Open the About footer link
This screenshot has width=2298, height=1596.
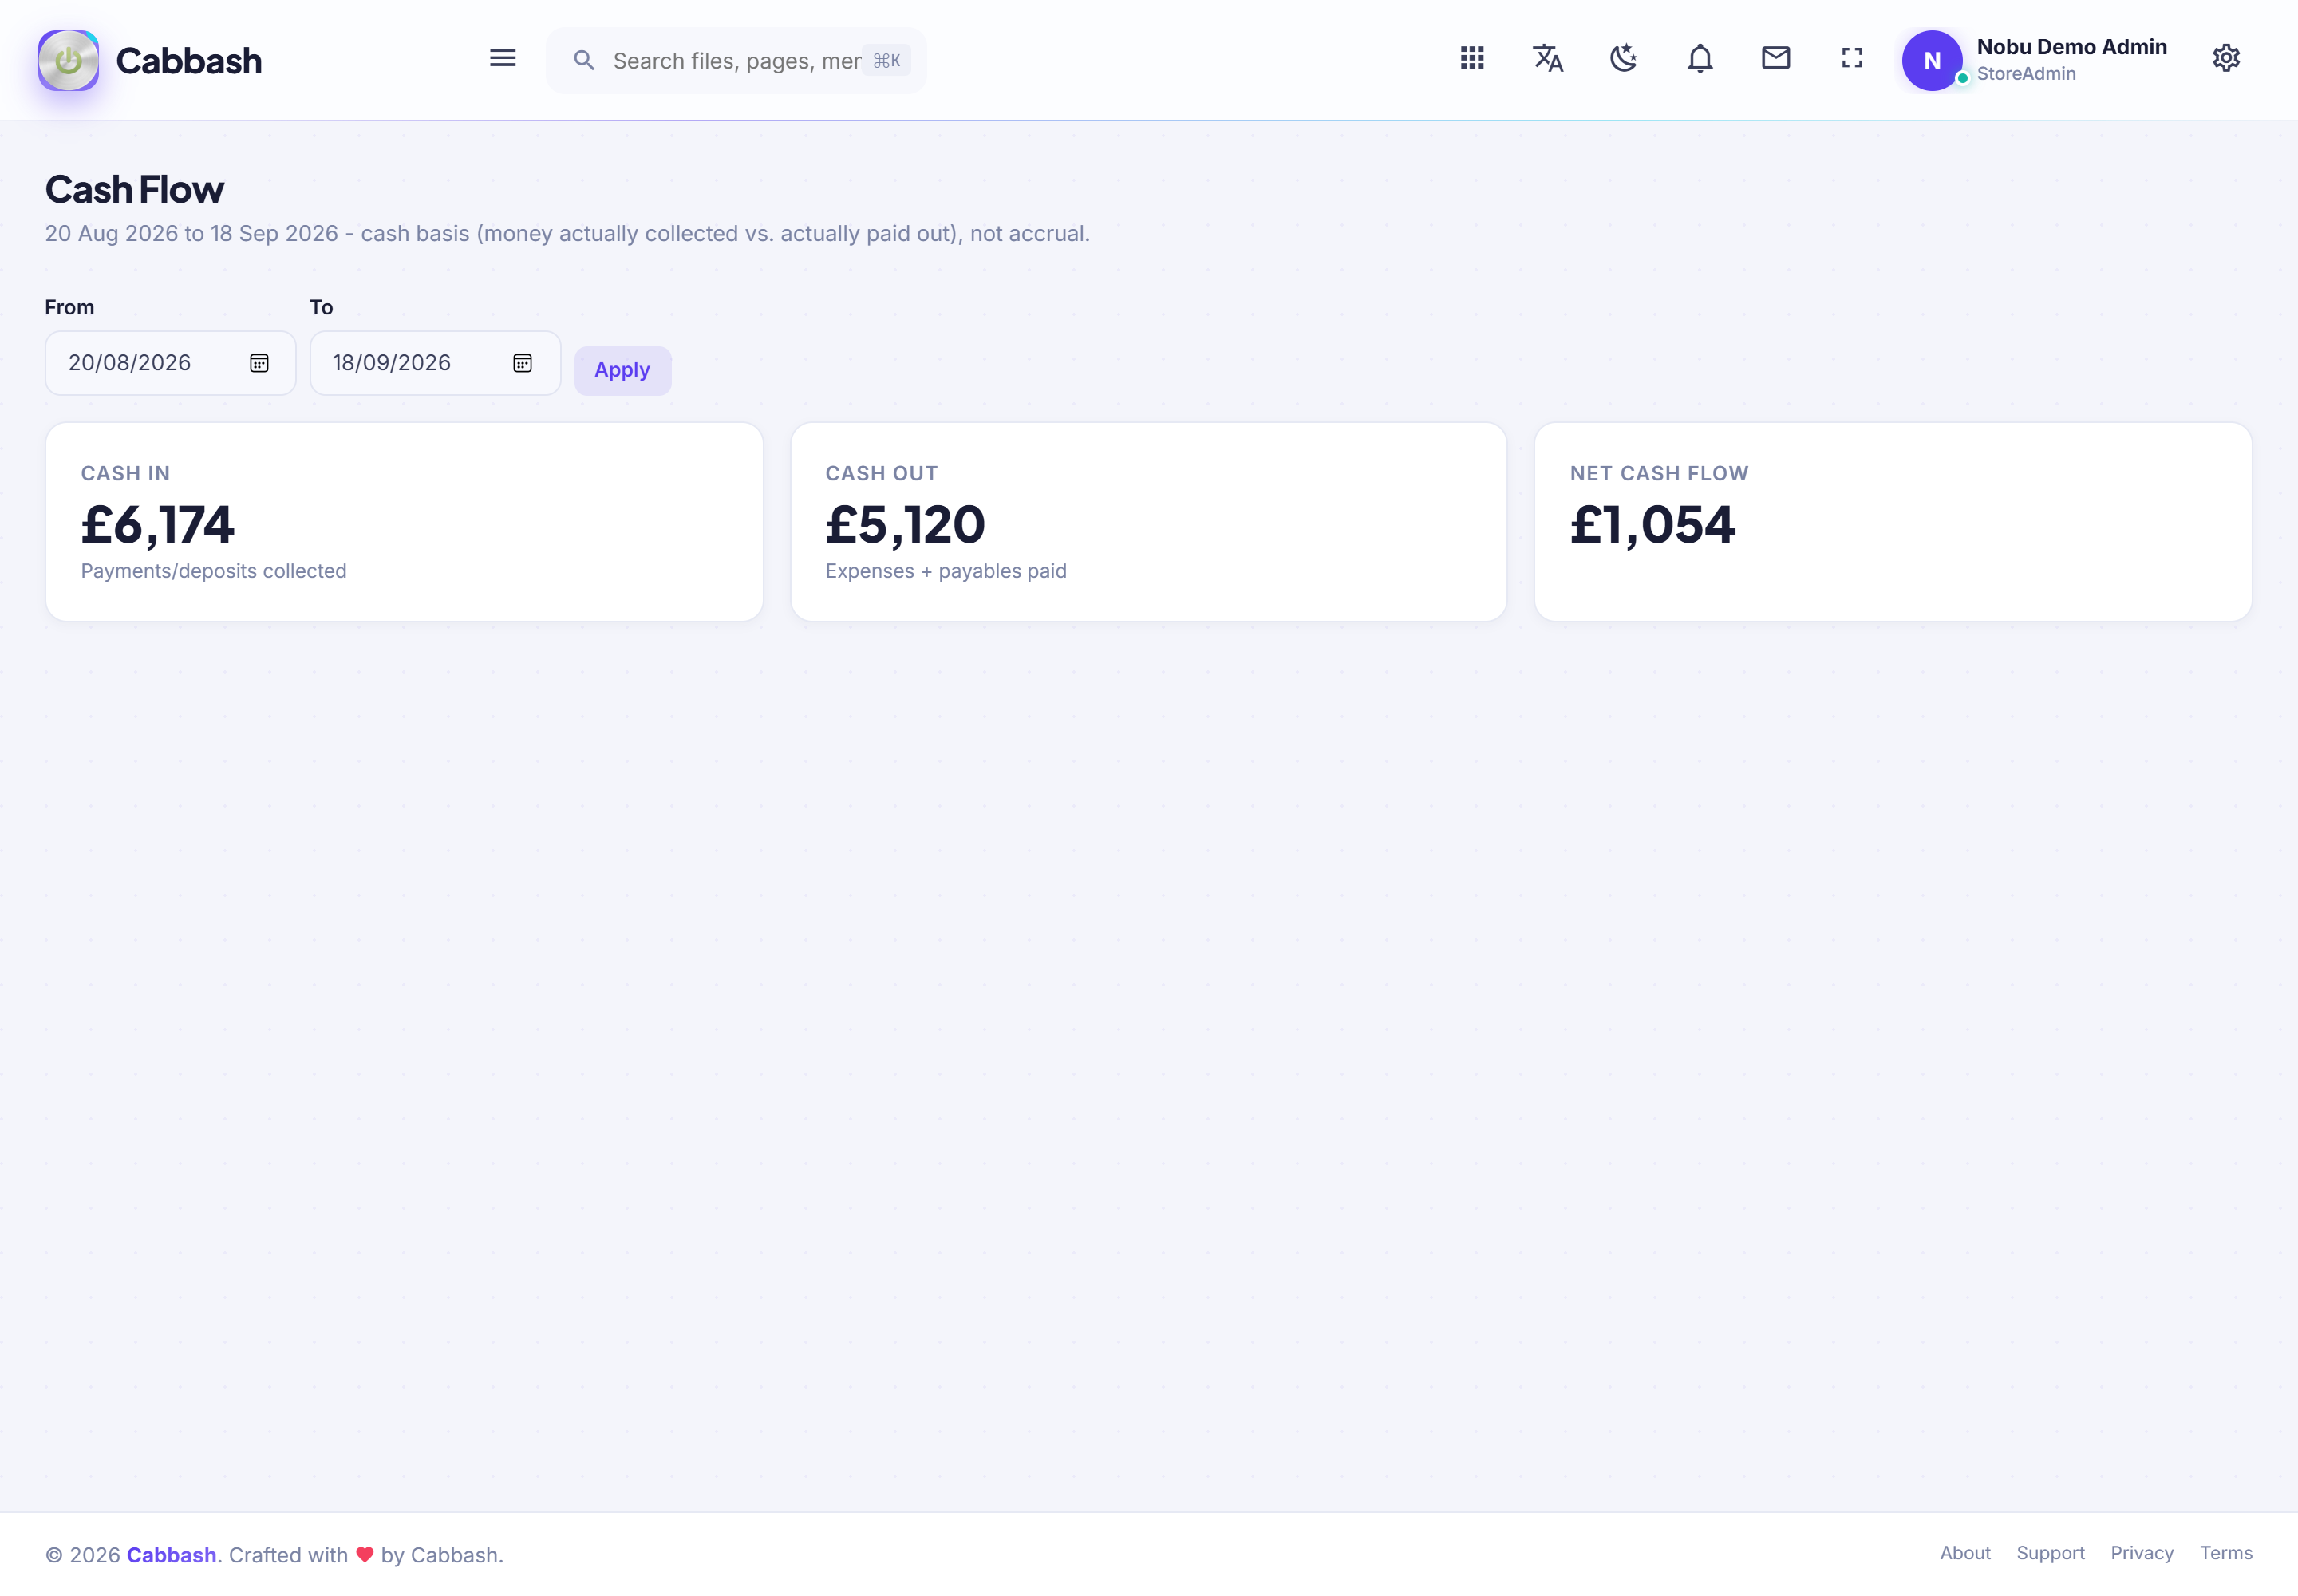[1964, 1553]
